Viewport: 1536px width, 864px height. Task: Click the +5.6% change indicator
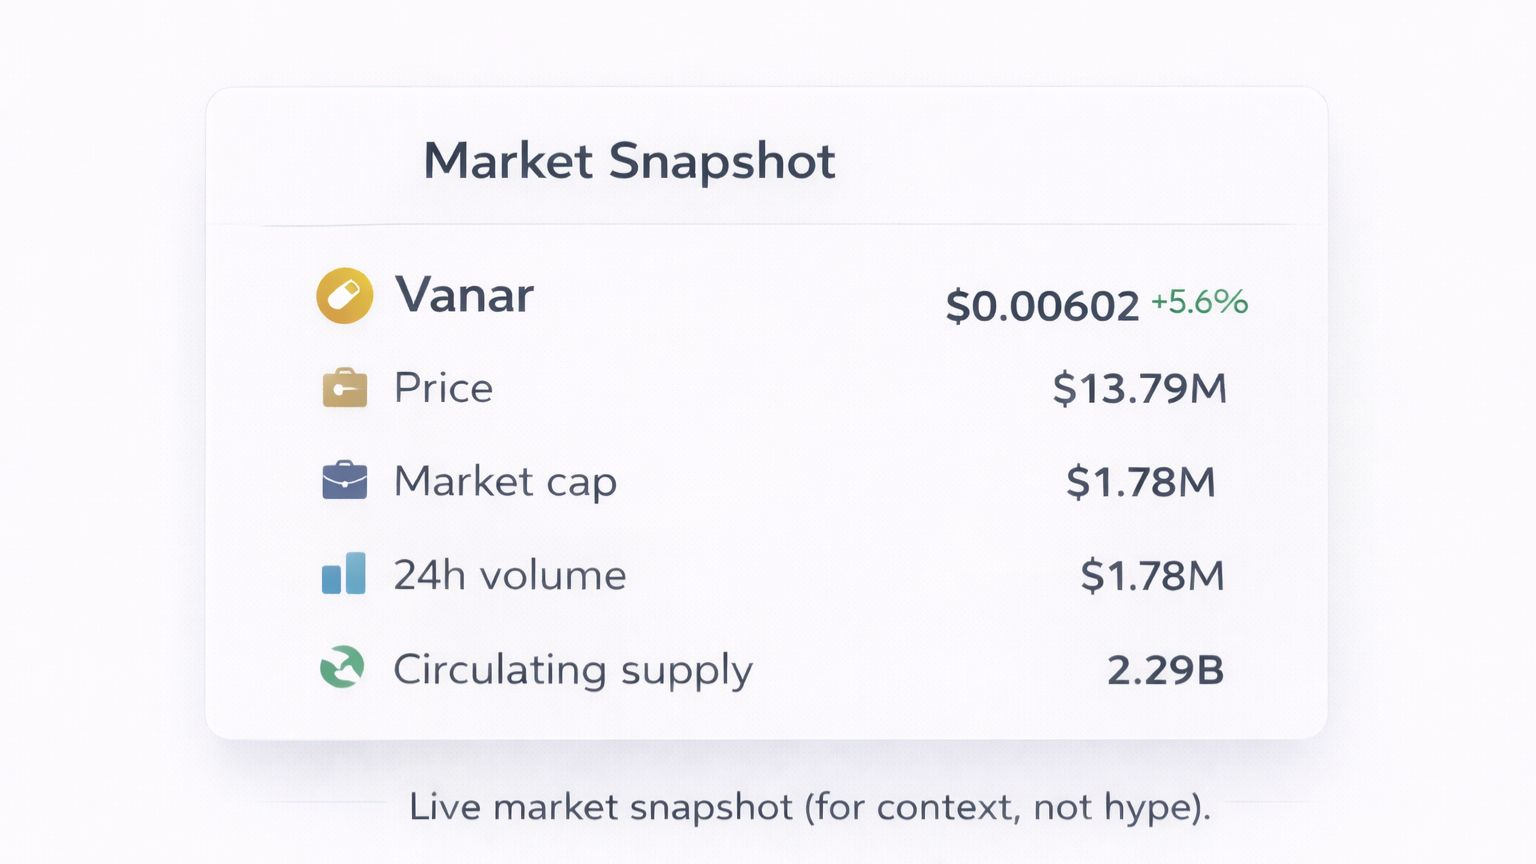click(x=1199, y=301)
